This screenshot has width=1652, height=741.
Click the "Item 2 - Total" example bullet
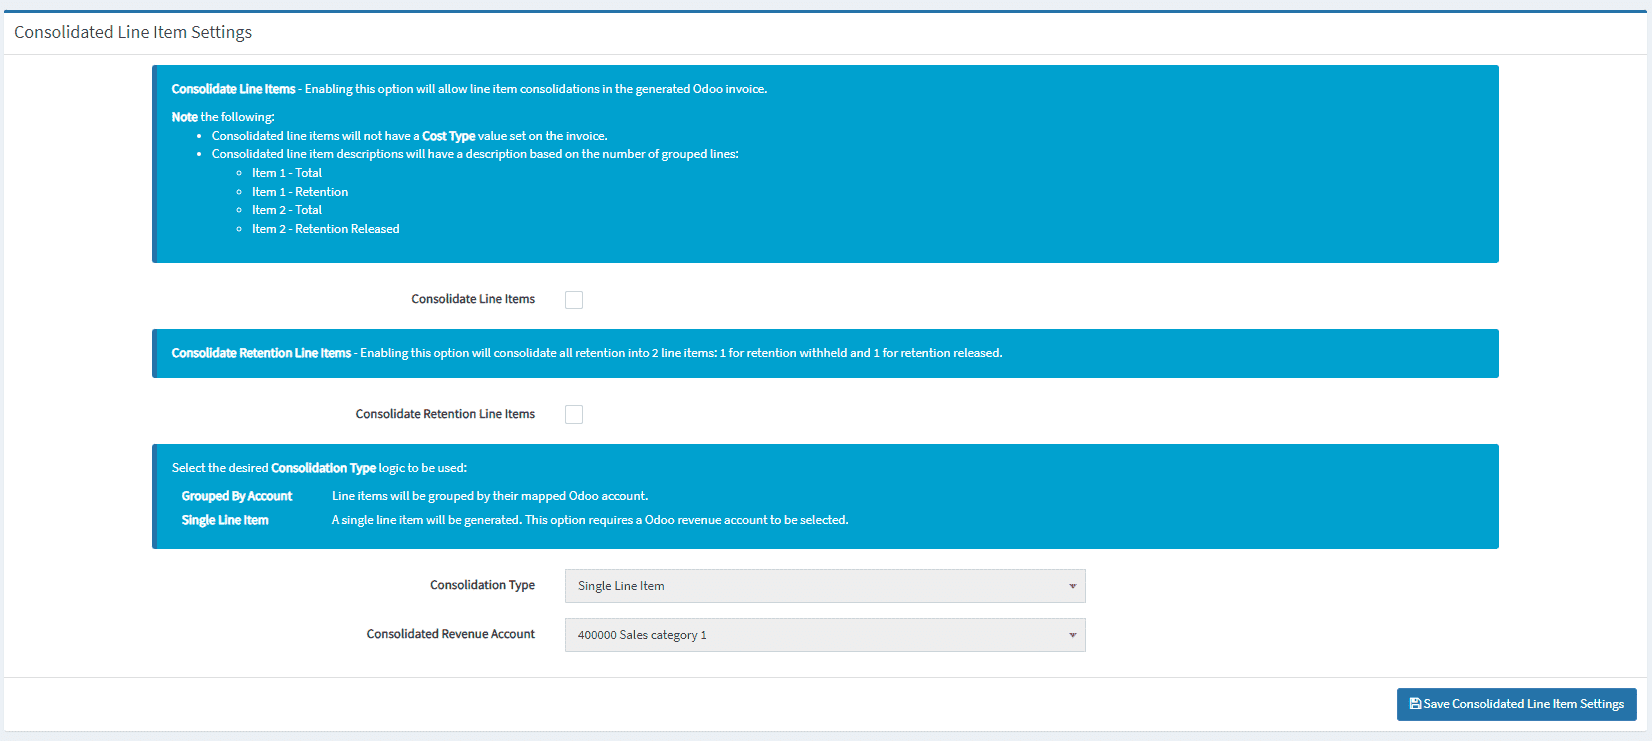[x=287, y=210]
